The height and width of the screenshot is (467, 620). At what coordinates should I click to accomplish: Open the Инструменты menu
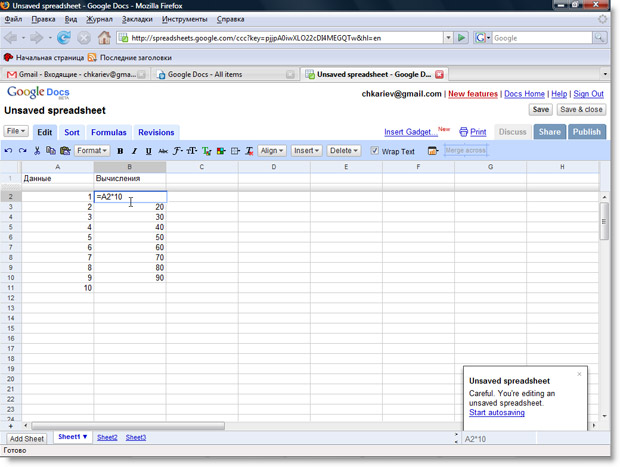(x=185, y=19)
